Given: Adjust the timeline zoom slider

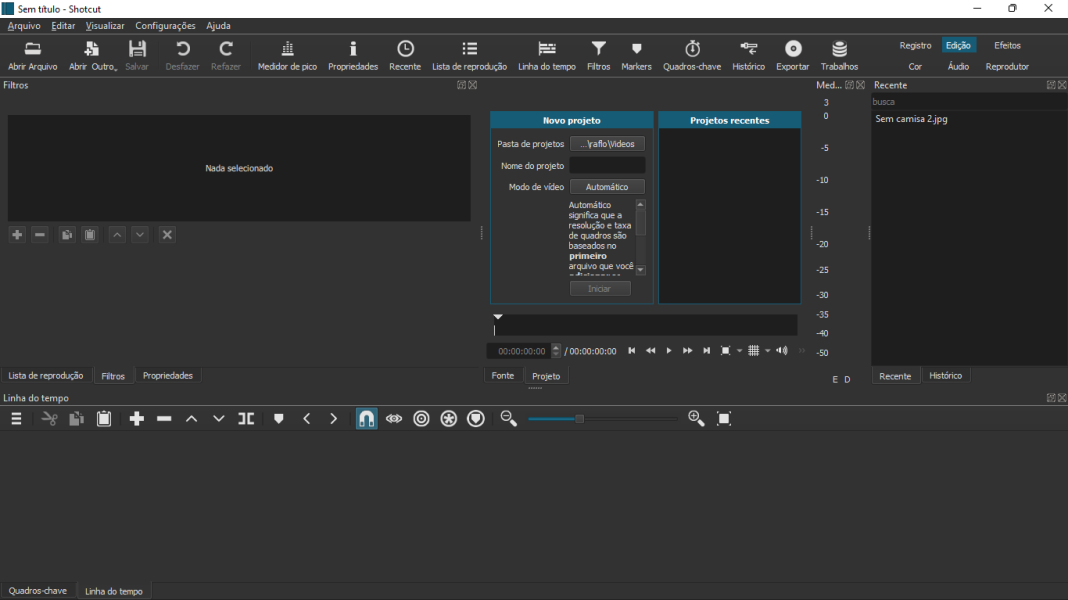Looking at the screenshot, I should point(580,419).
